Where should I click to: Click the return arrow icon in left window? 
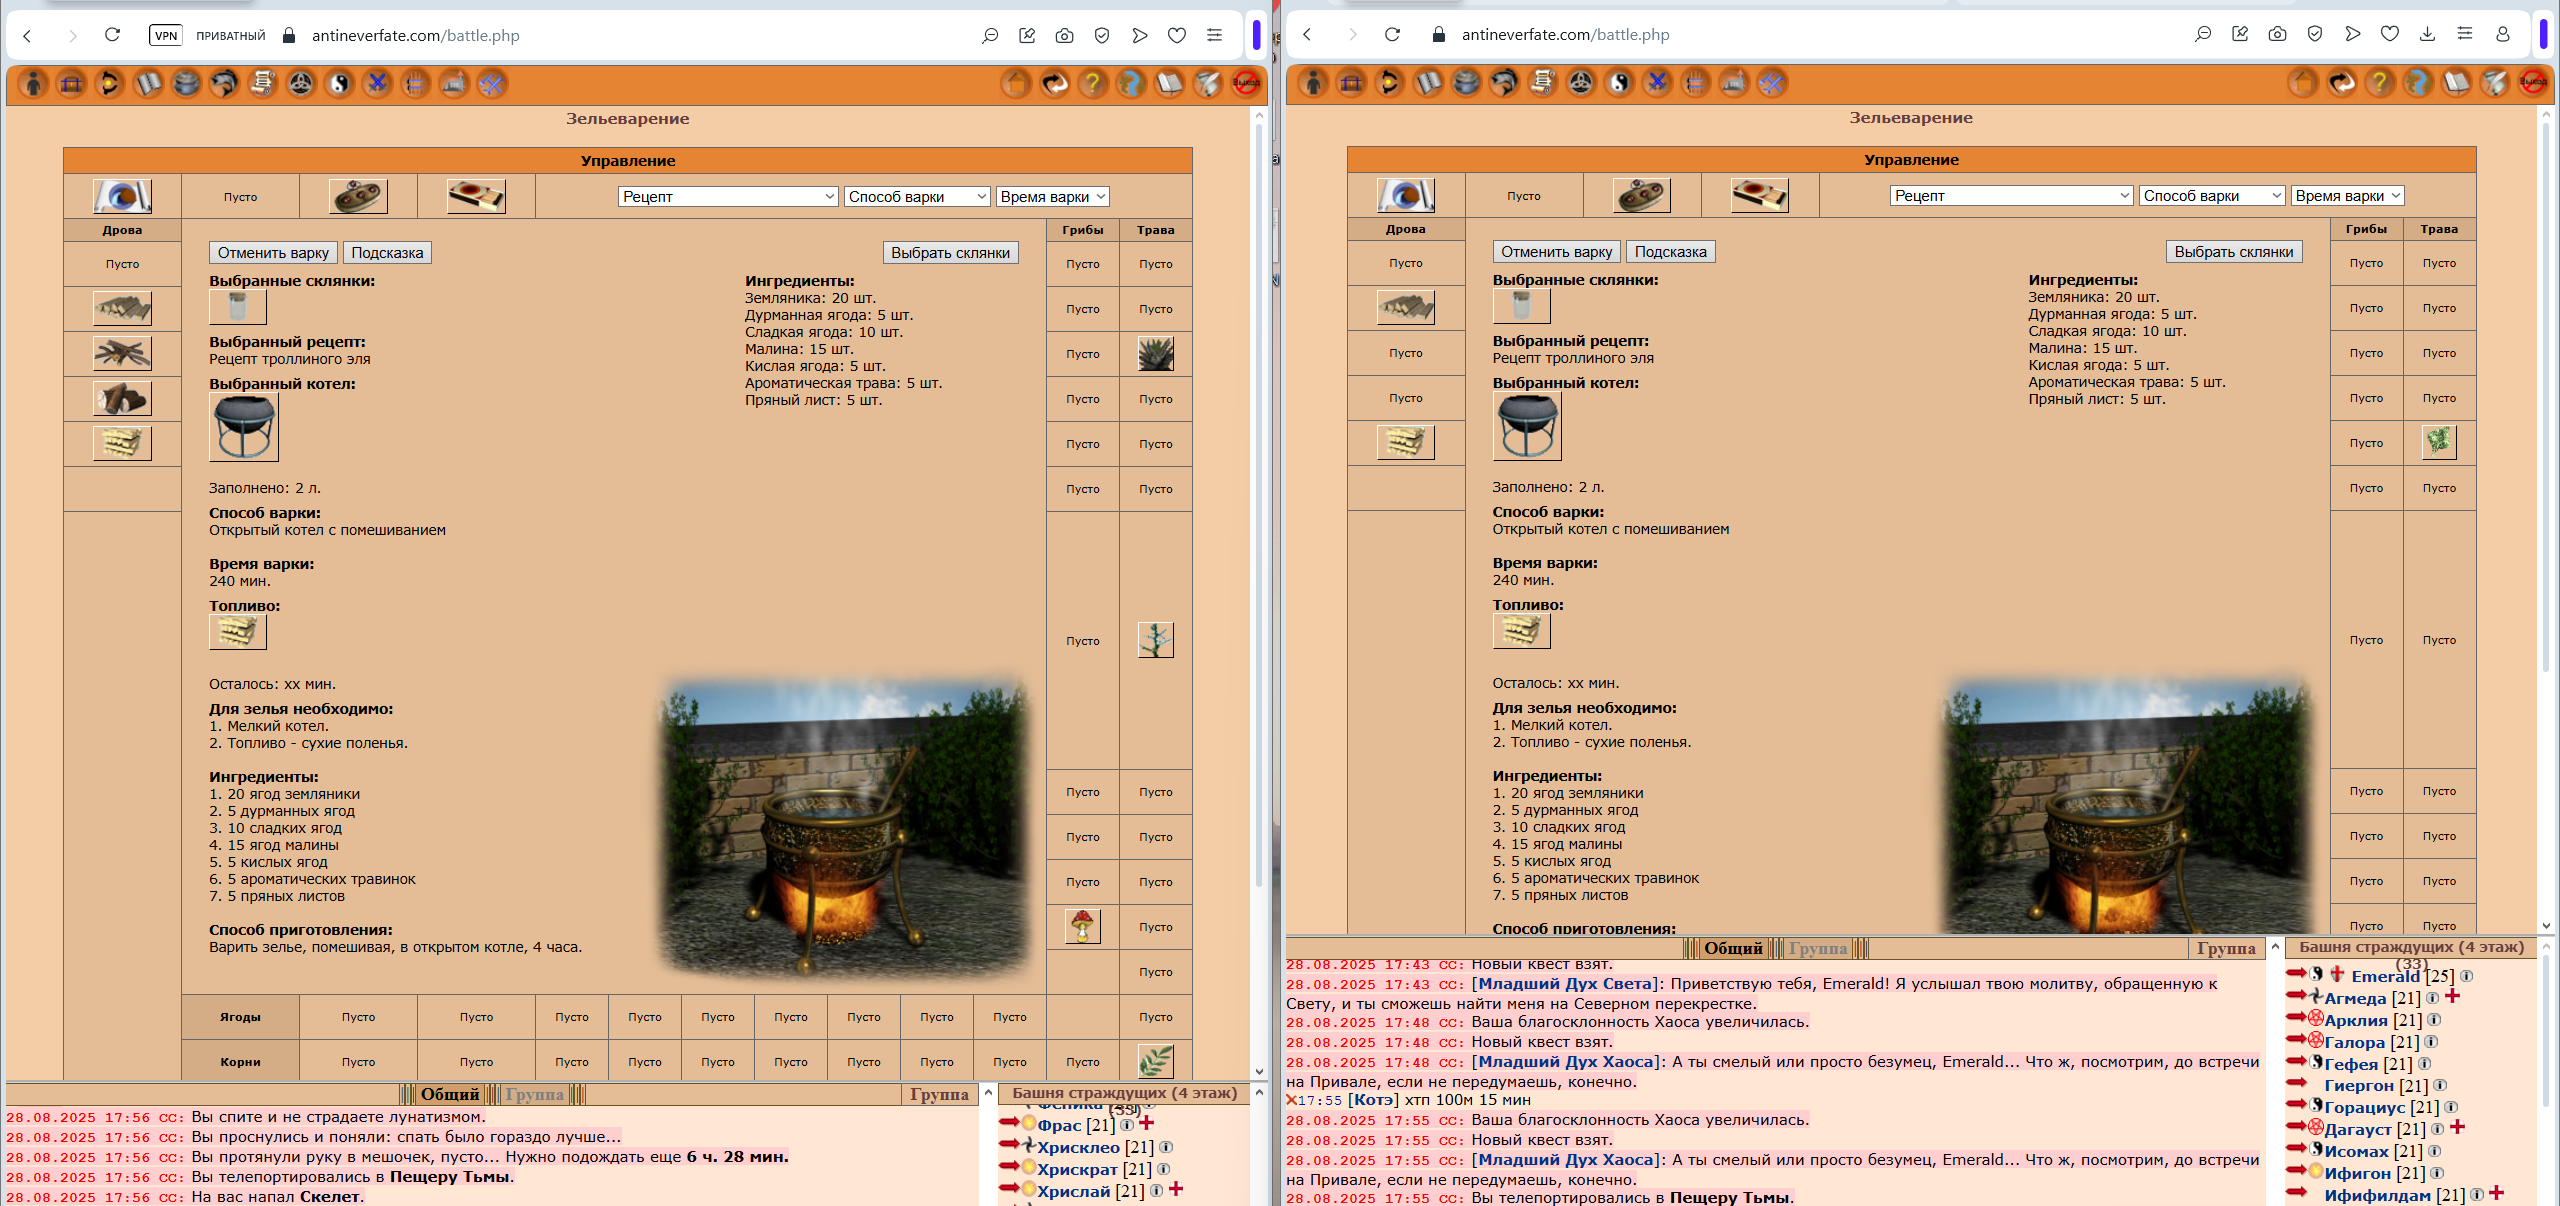click(1054, 84)
